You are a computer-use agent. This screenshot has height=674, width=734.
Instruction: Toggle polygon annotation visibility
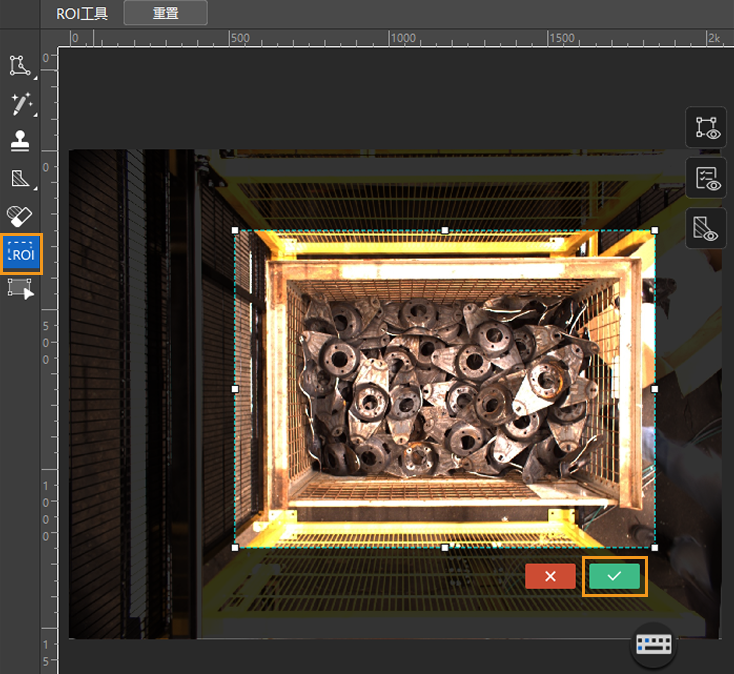(708, 128)
